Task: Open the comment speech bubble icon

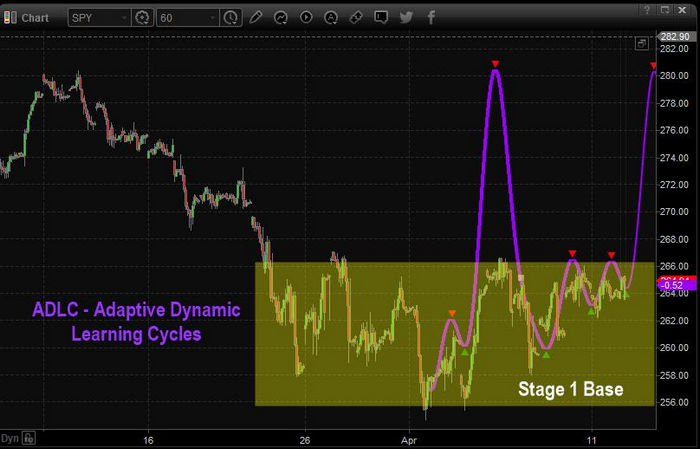Action: (381, 17)
